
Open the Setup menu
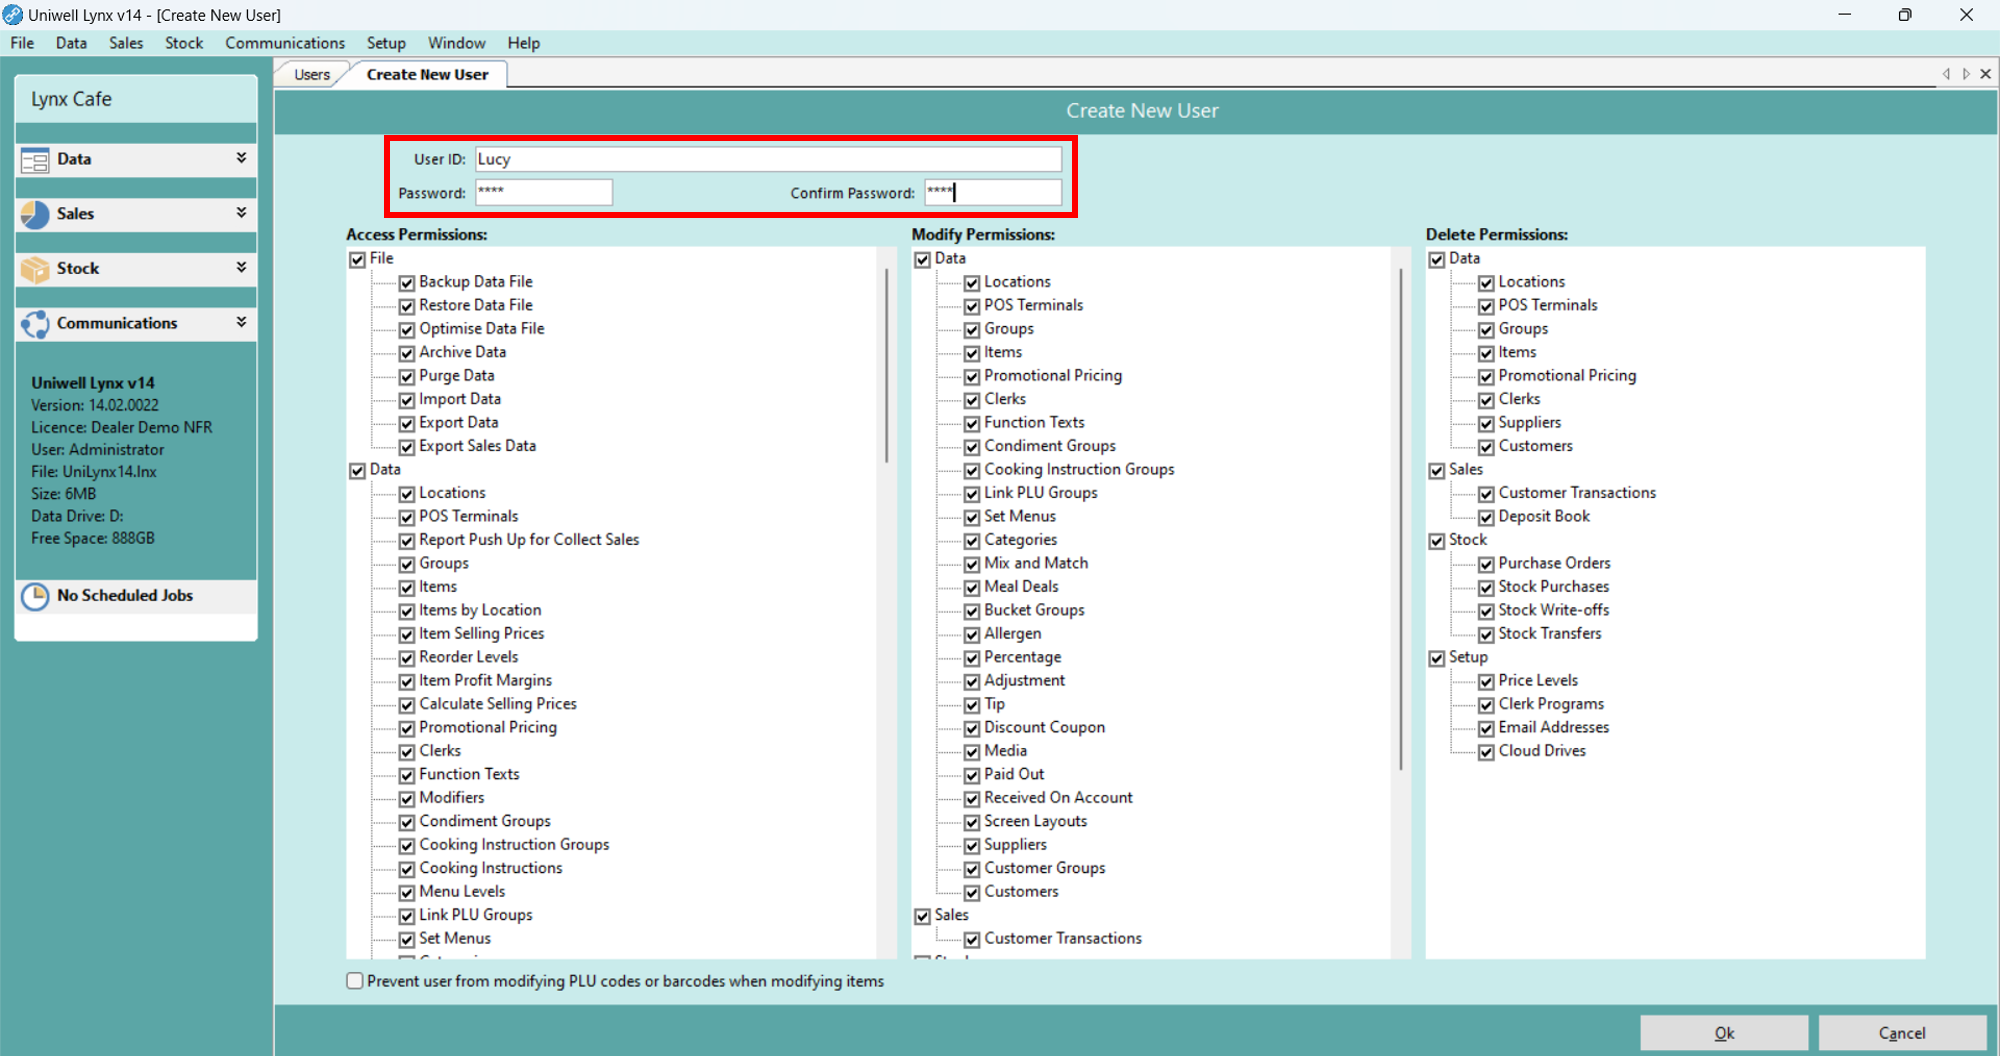[386, 43]
